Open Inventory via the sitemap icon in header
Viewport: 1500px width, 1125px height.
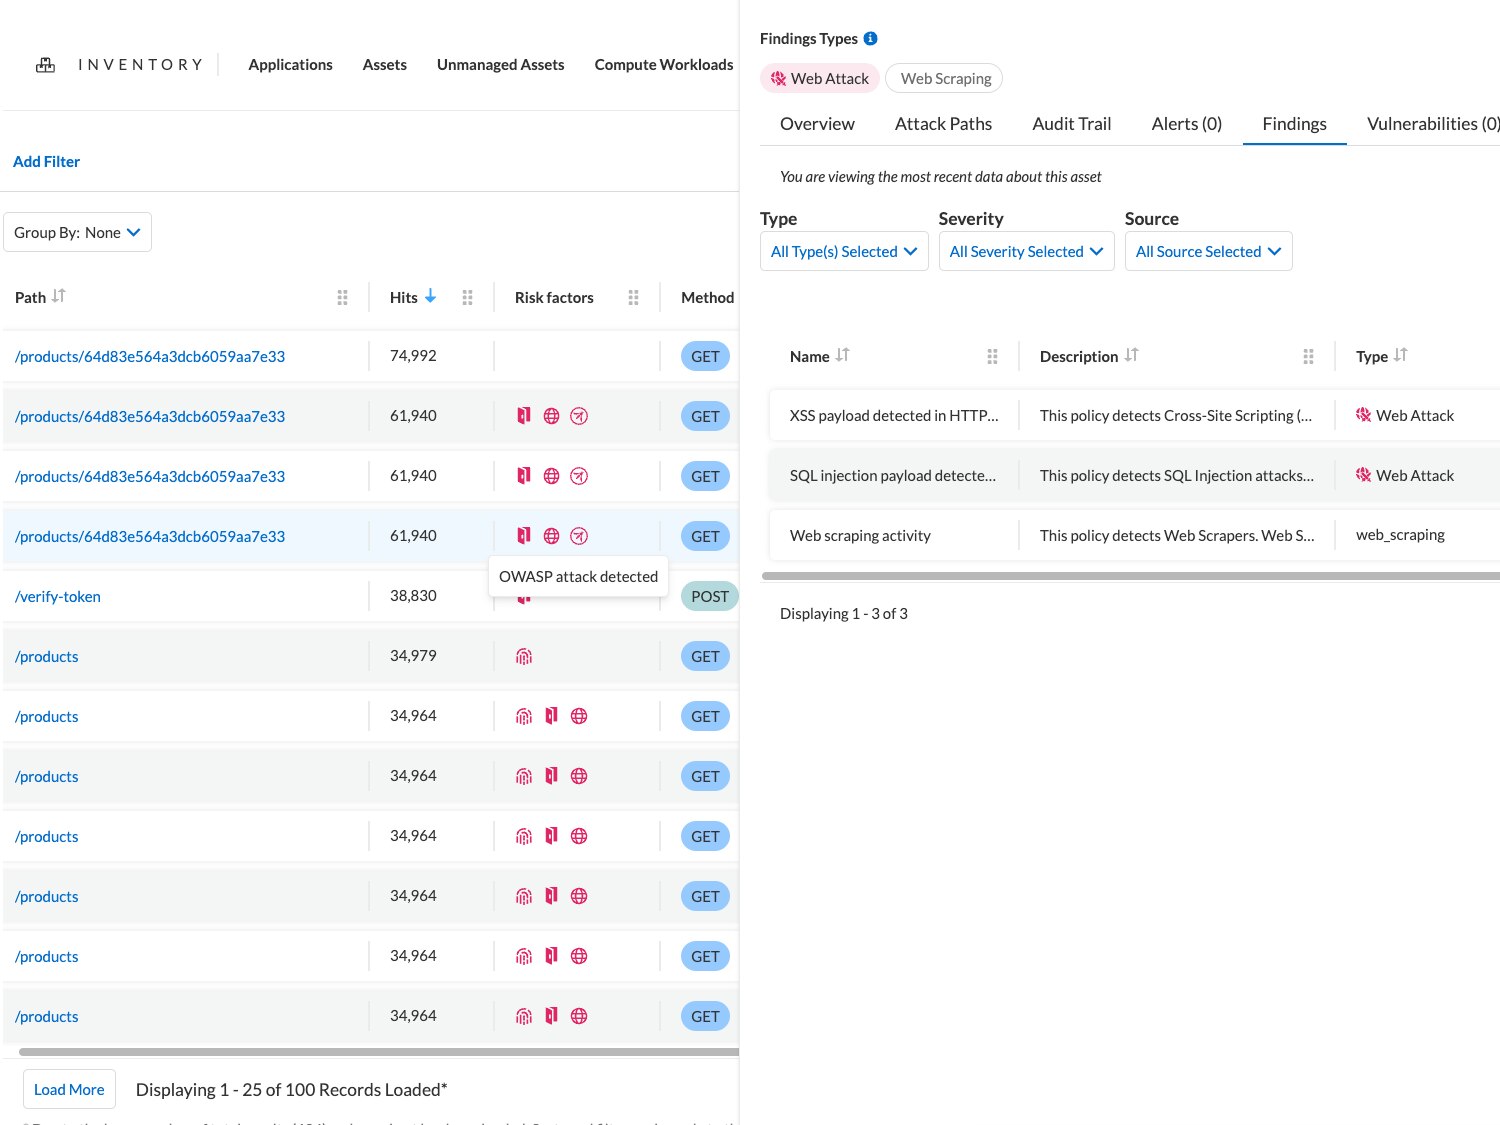[x=45, y=63]
